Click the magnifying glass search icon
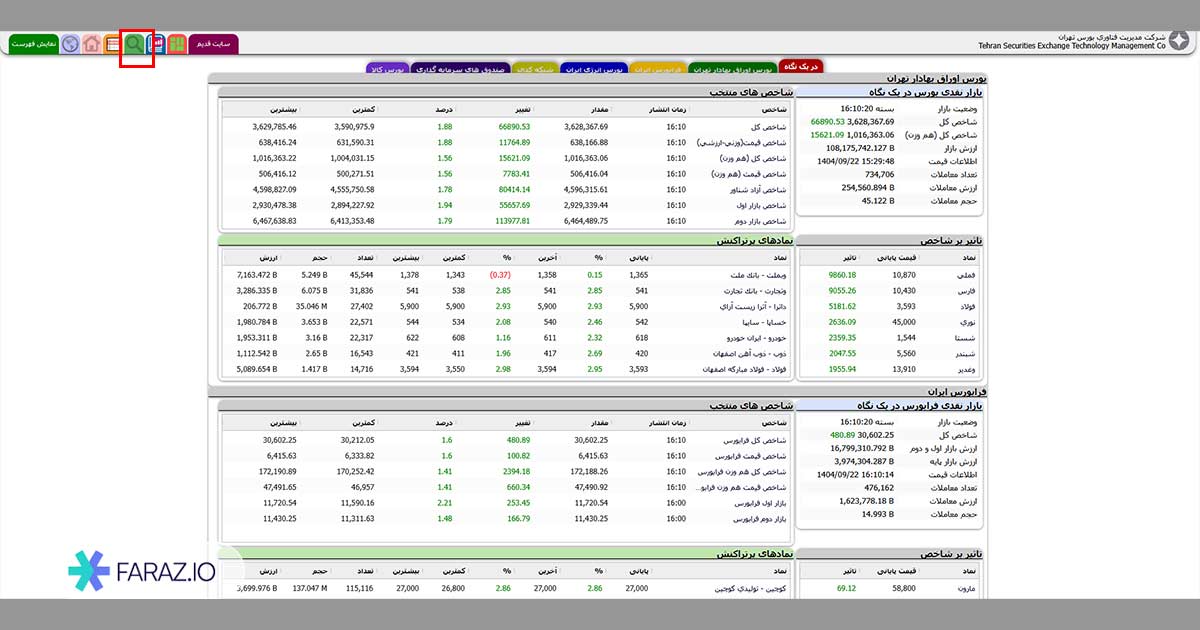 tap(134, 44)
